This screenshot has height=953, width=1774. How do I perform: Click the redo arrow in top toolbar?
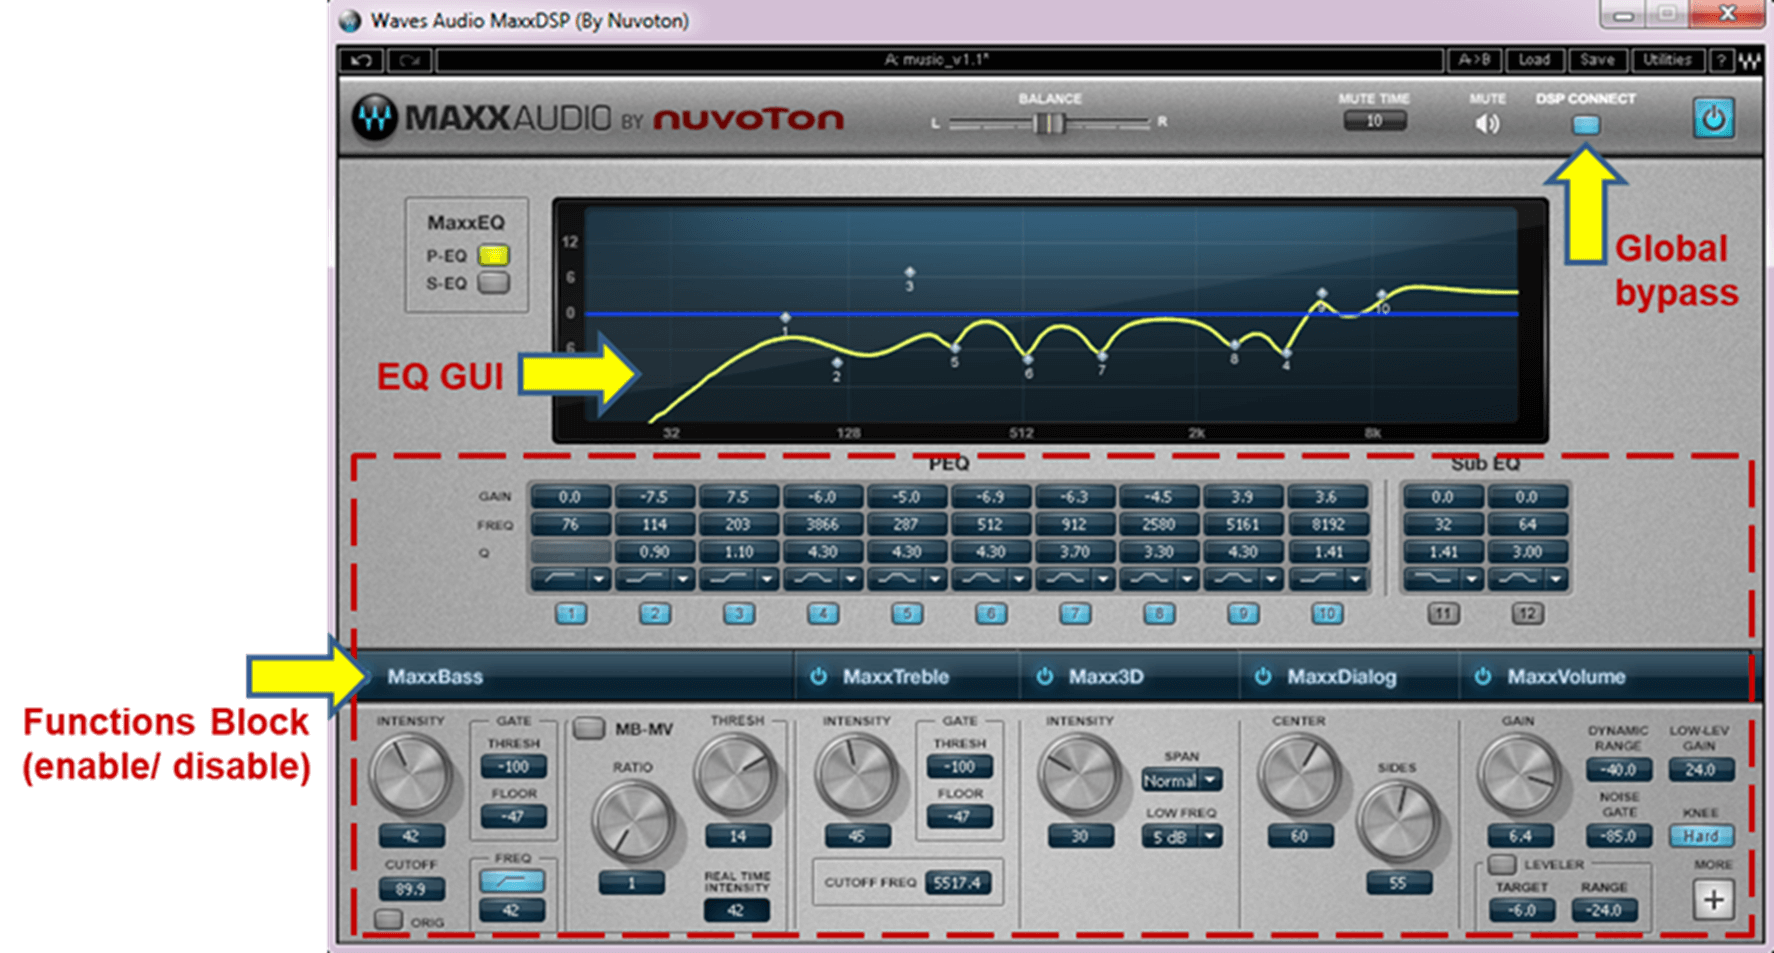[x=409, y=61]
